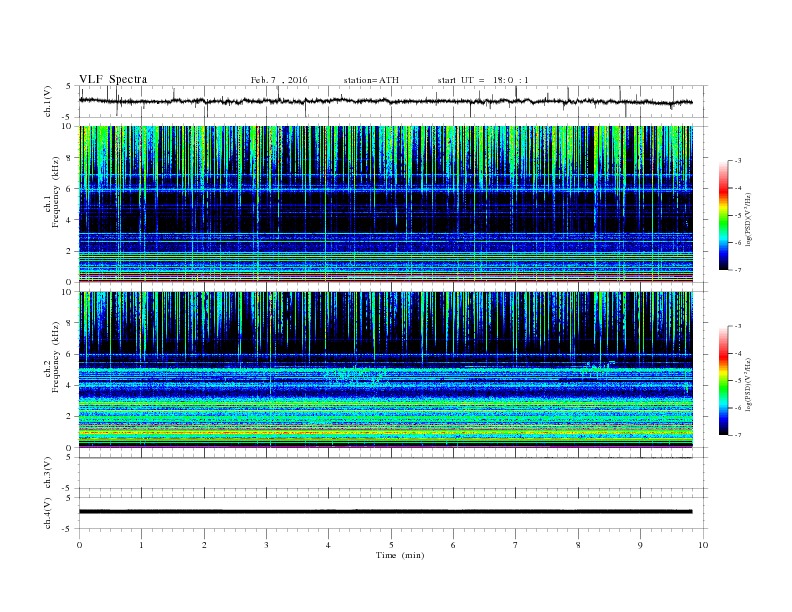Click the time axis tick label "9"
Screen dimensions: 792x612
click(640, 545)
